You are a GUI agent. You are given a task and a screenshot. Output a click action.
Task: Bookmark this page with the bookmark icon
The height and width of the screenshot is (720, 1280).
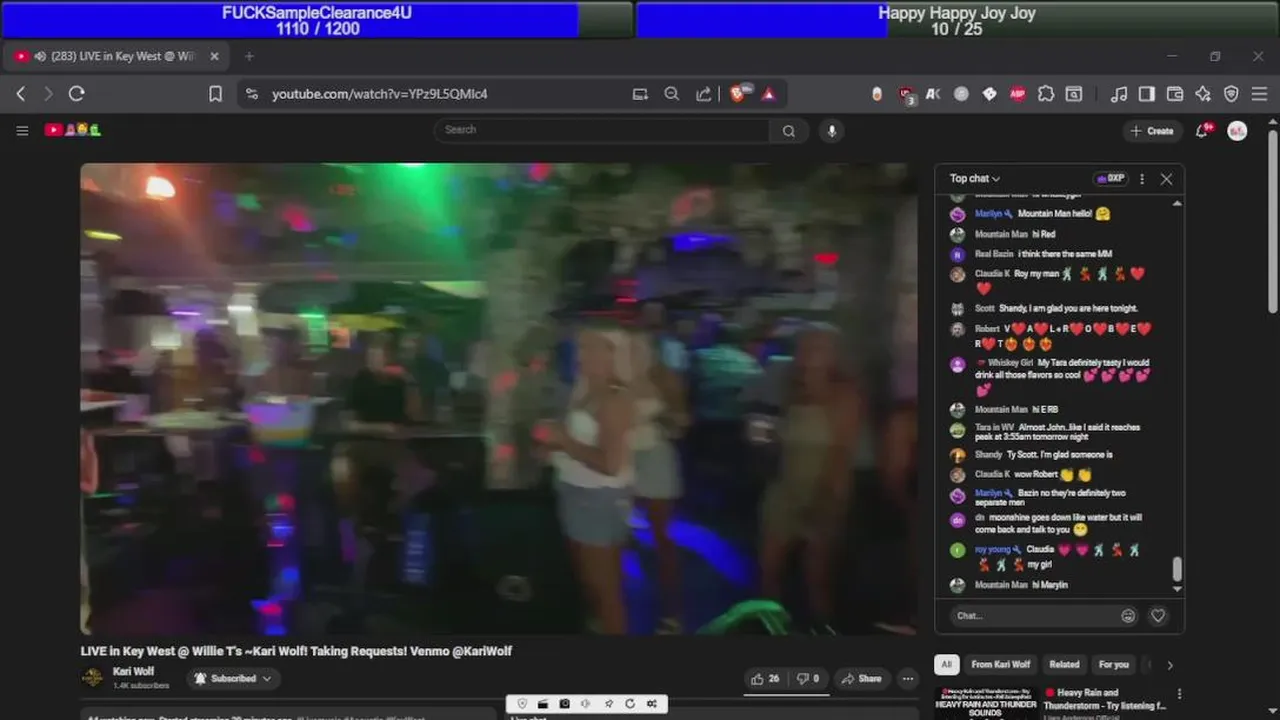215,94
